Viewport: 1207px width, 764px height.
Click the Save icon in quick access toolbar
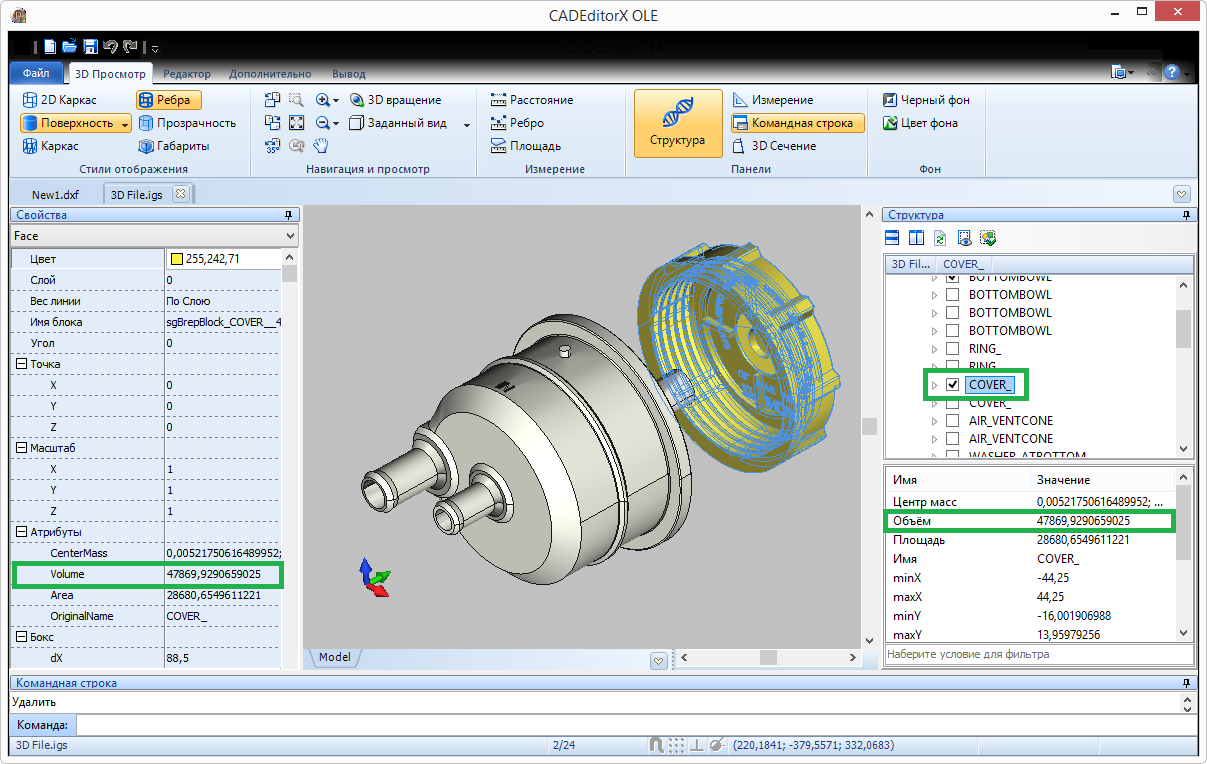point(90,46)
